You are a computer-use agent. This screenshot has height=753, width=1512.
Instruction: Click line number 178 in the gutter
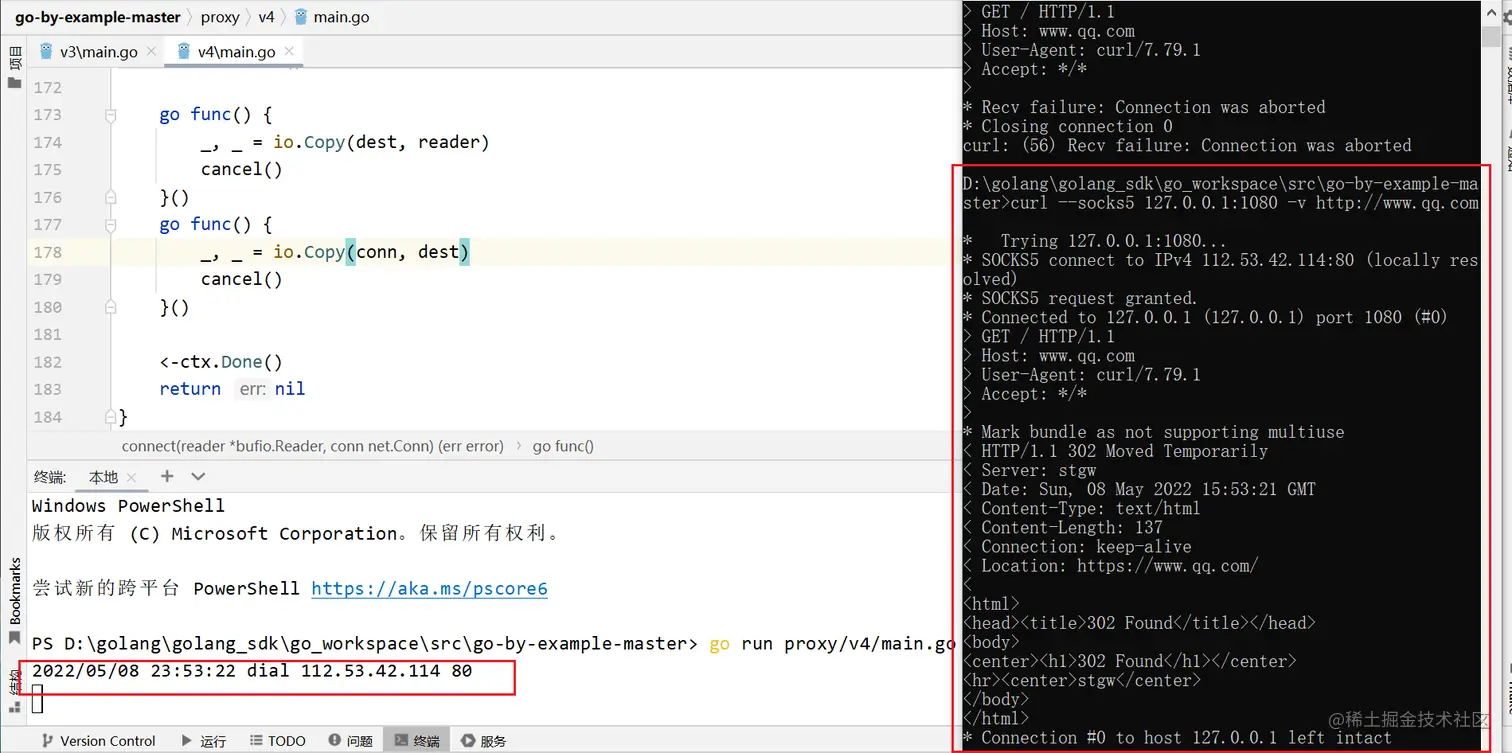47,252
